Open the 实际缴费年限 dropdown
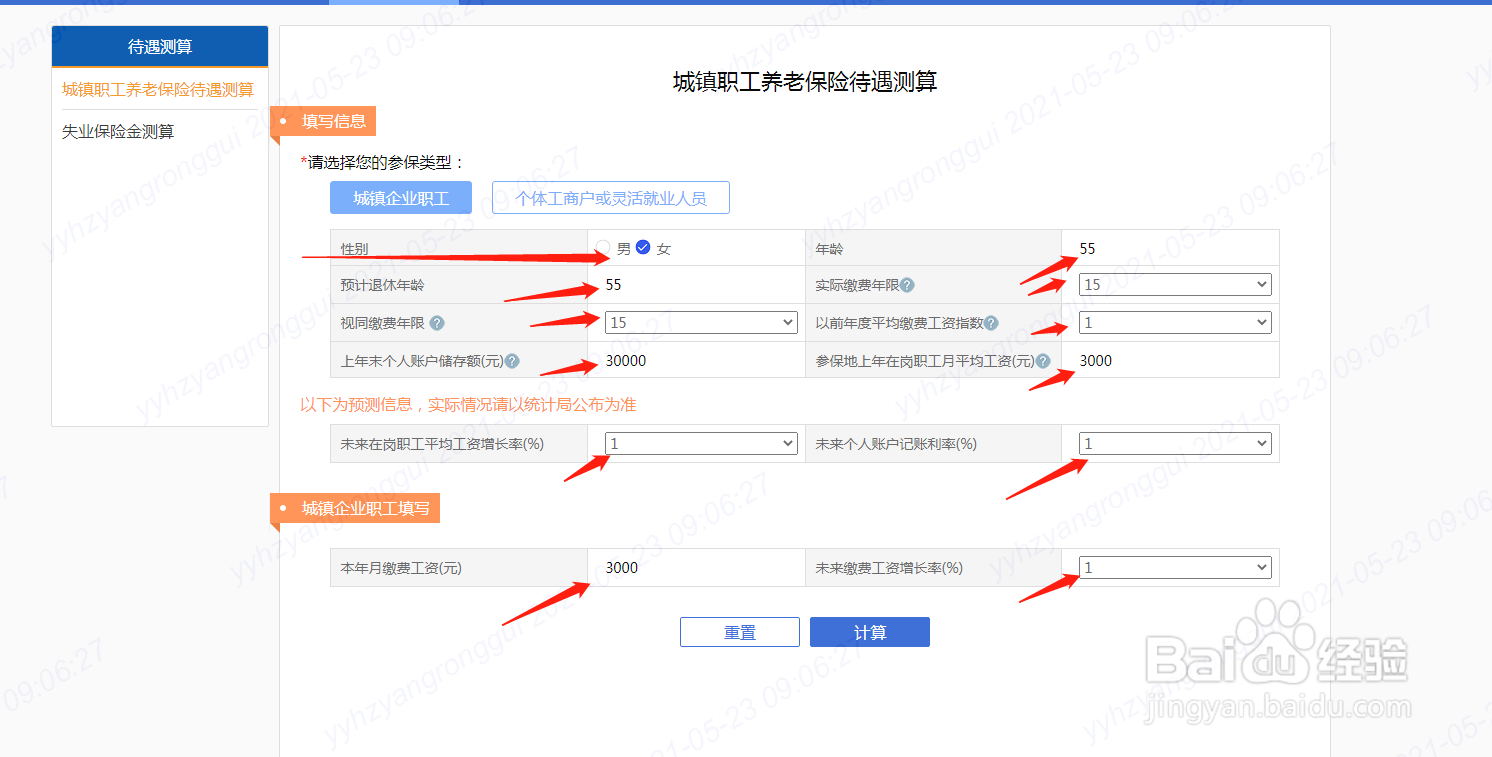Viewport: 1492px width, 757px height. click(x=1175, y=285)
